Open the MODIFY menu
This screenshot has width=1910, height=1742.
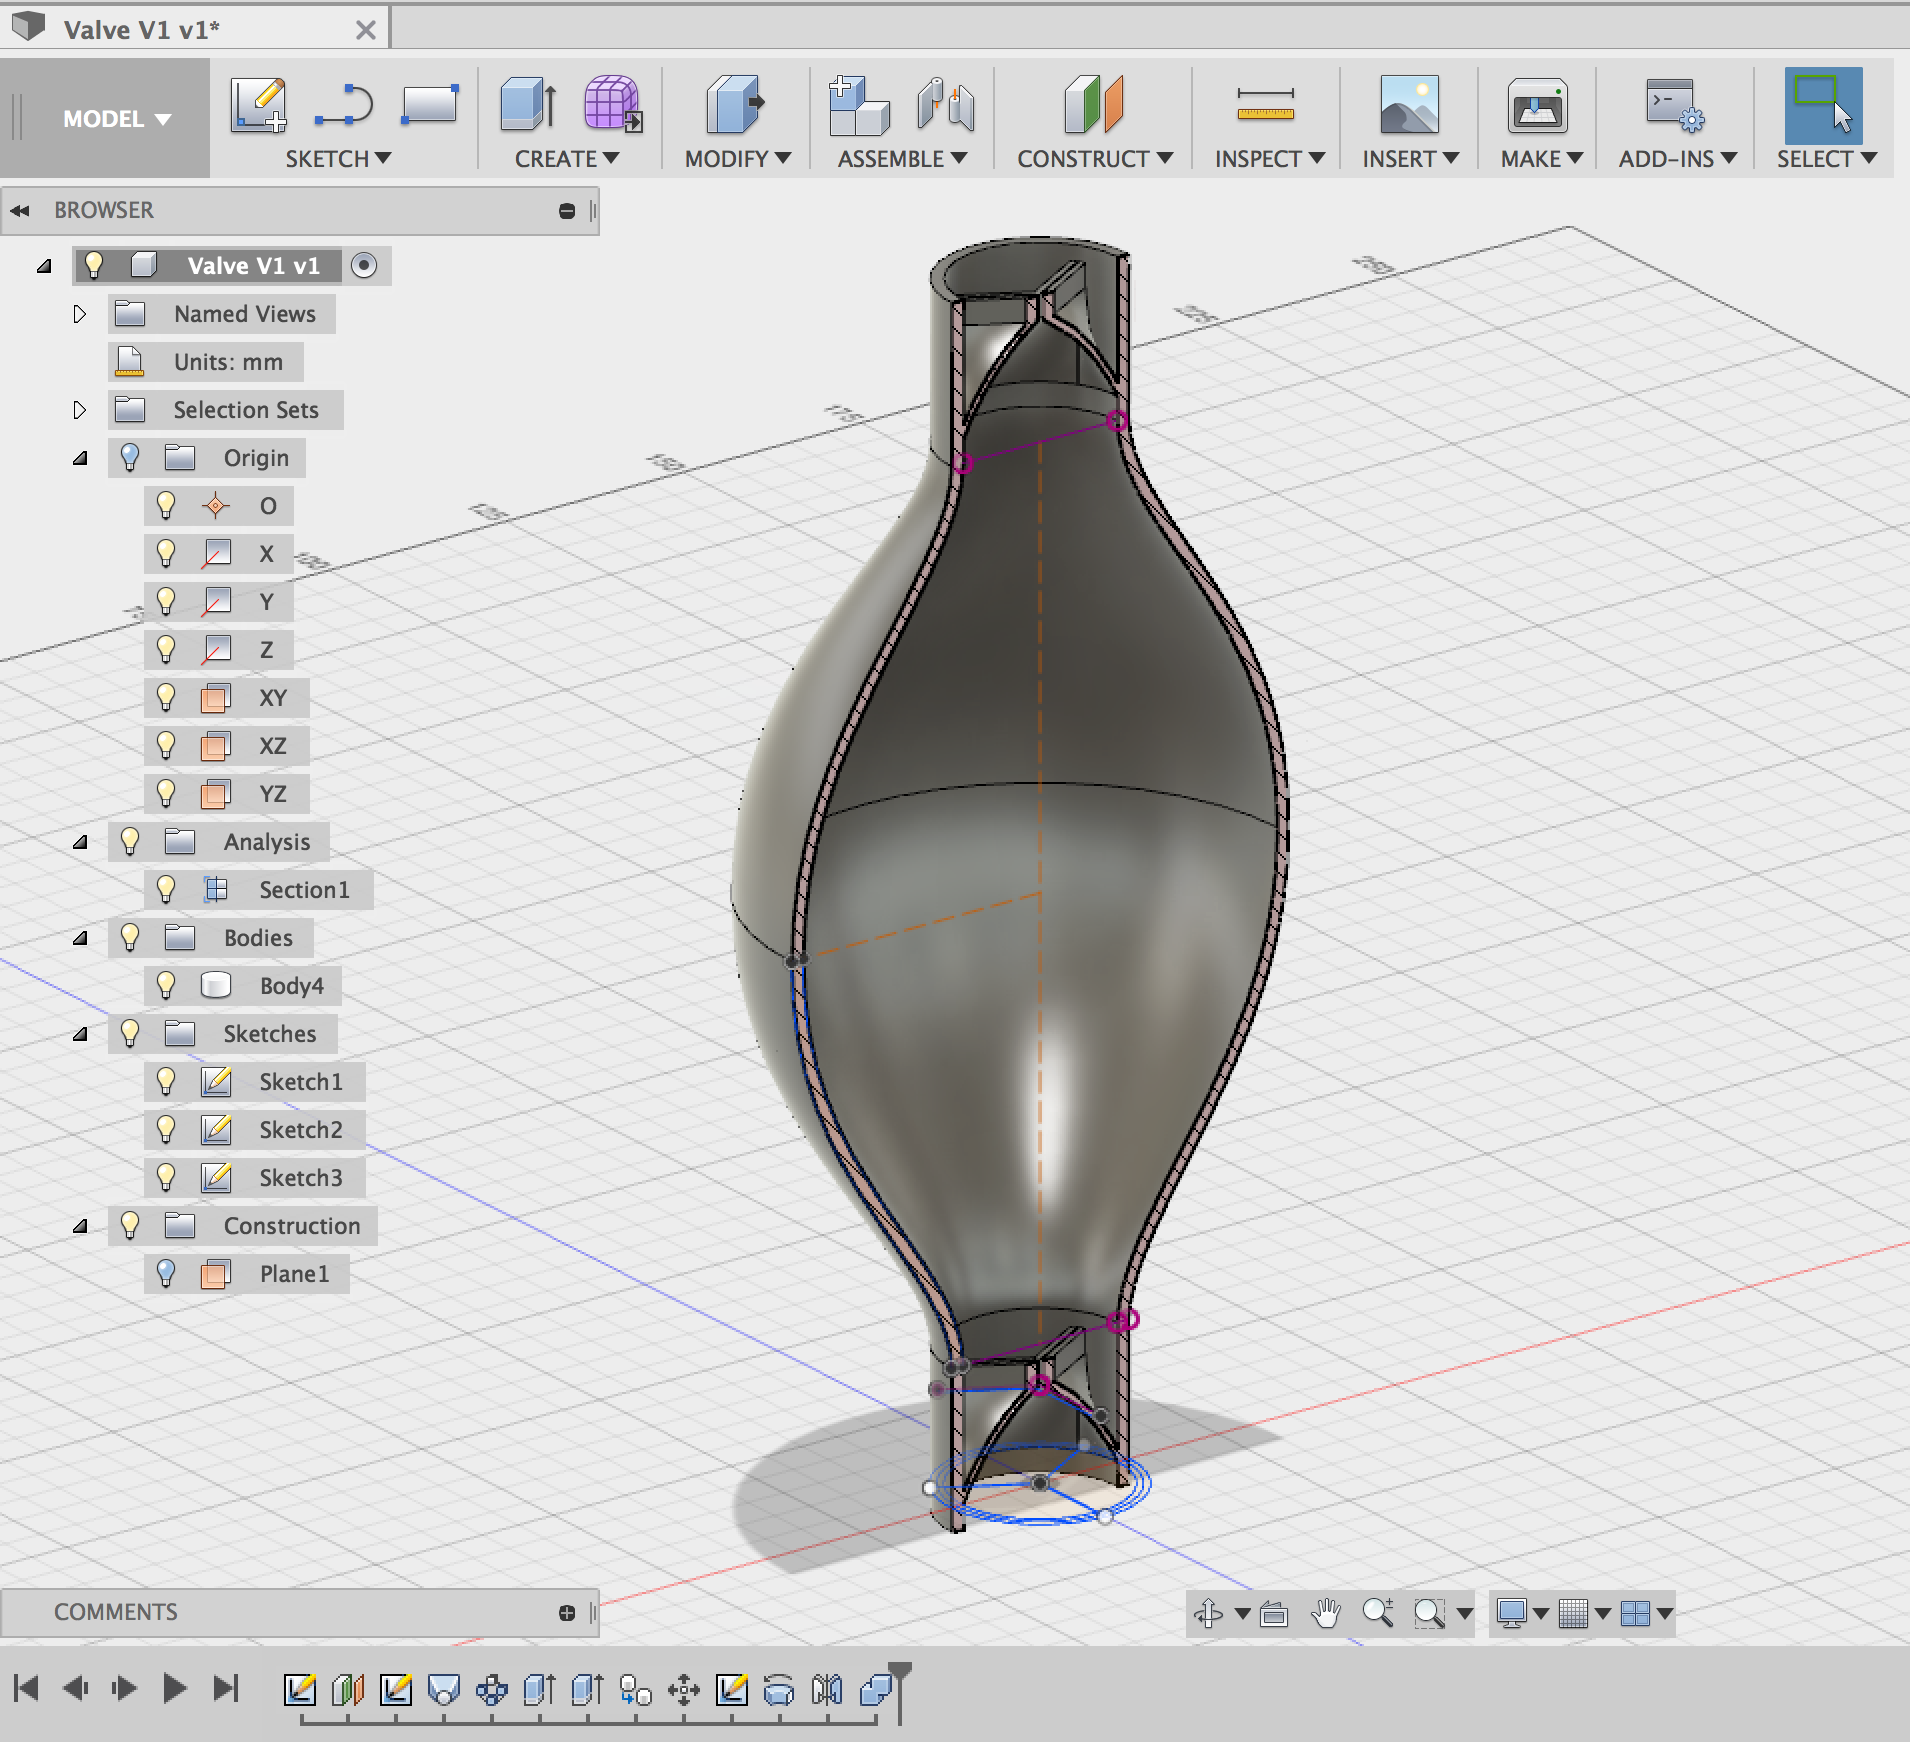[x=738, y=159]
